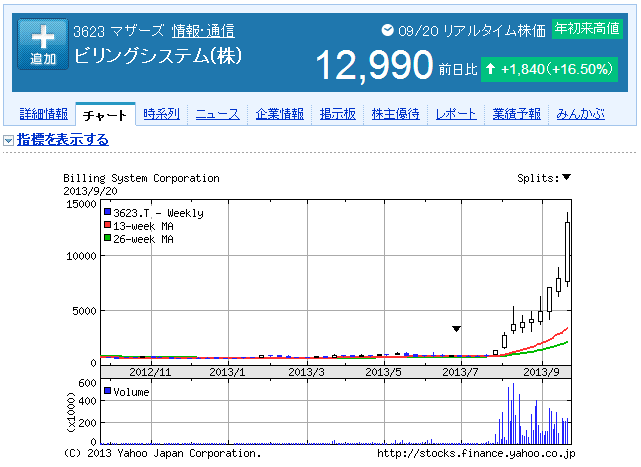Click the +1,840(+16.50%) change value

point(557,69)
